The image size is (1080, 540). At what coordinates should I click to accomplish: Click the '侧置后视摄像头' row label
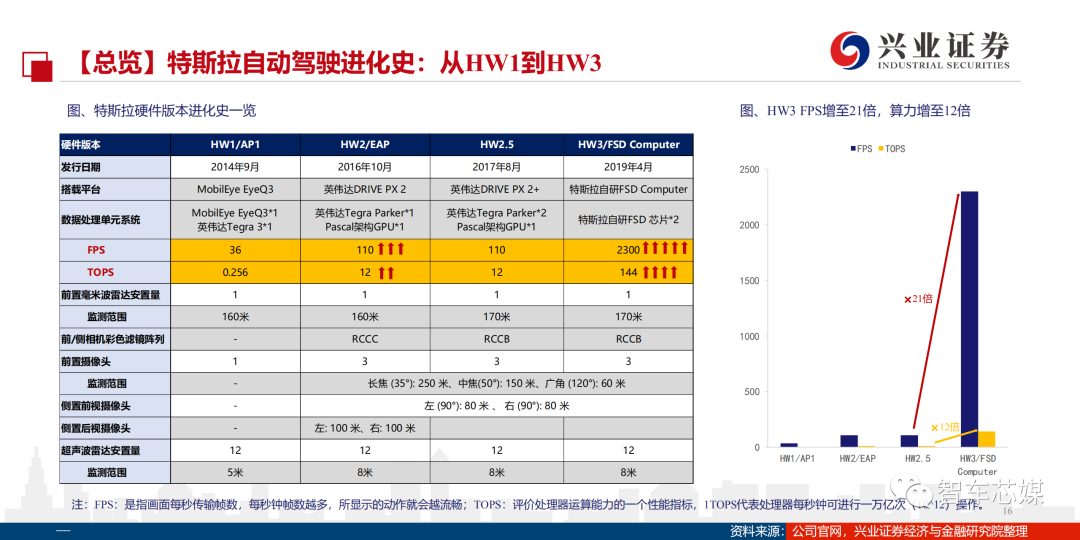(114, 428)
